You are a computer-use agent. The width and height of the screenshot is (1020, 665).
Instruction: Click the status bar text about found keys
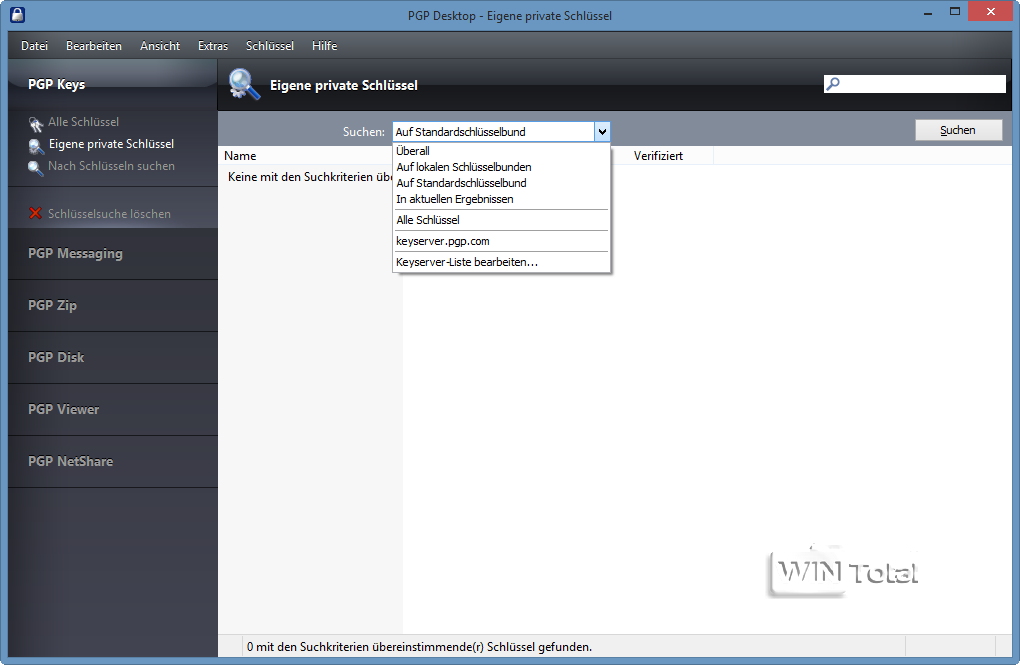(420, 647)
